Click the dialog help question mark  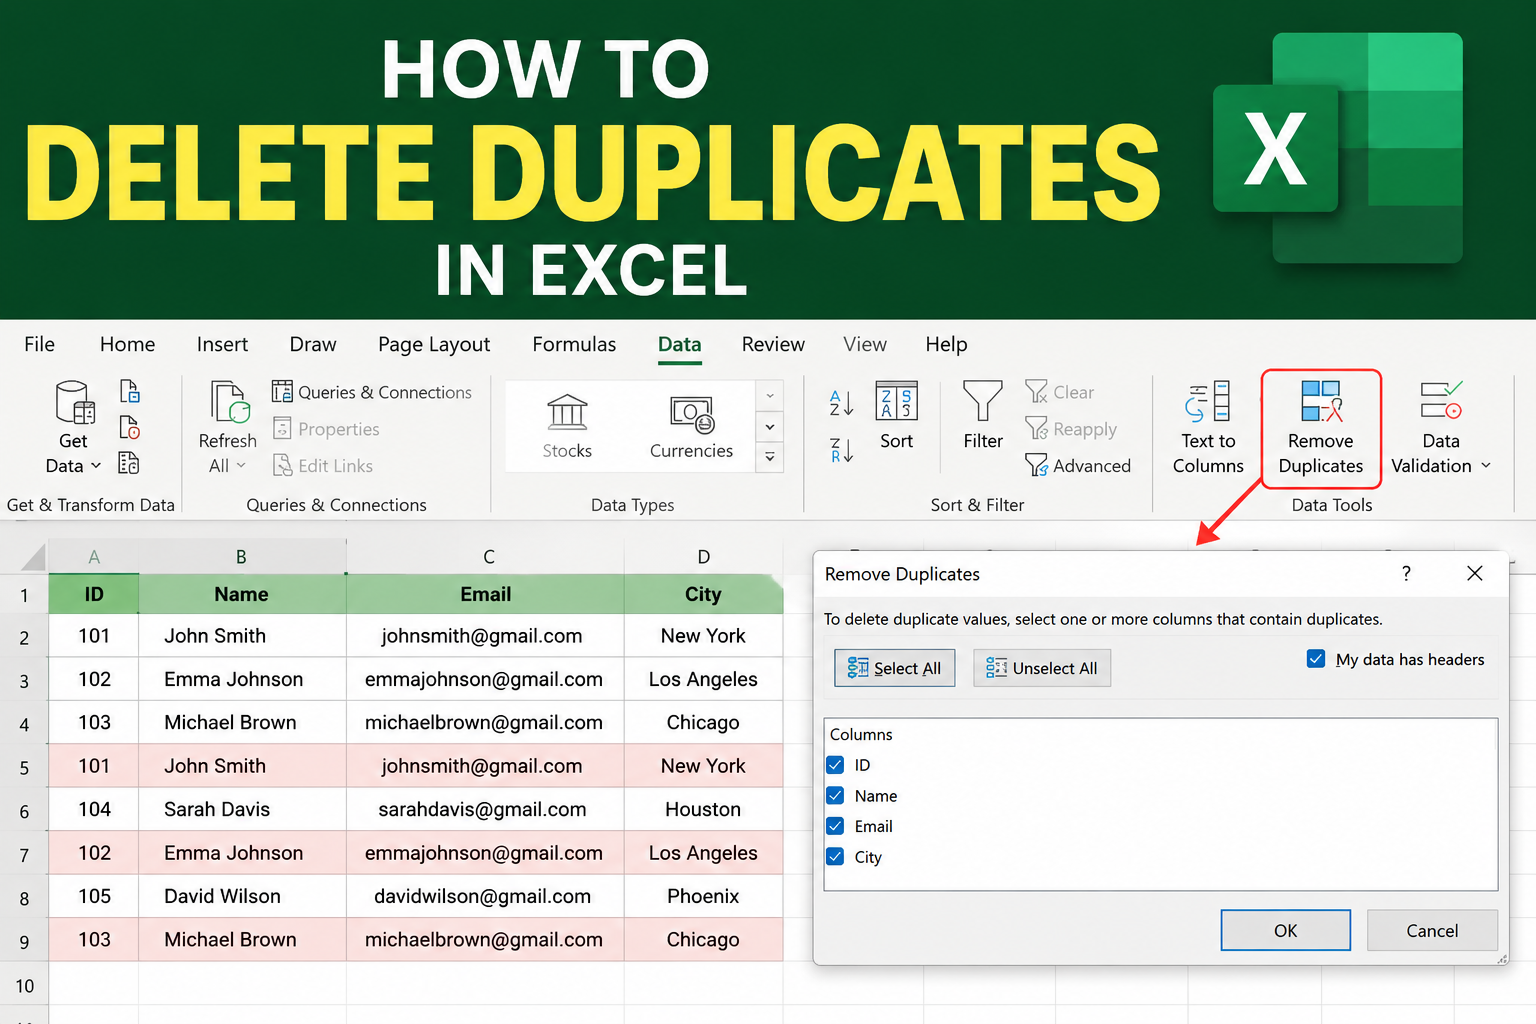1406,573
